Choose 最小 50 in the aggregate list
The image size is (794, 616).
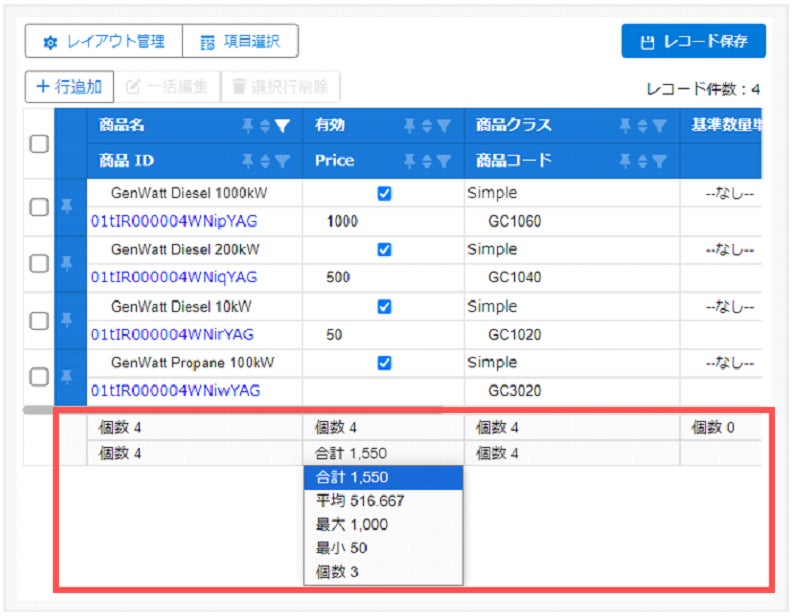point(383,548)
